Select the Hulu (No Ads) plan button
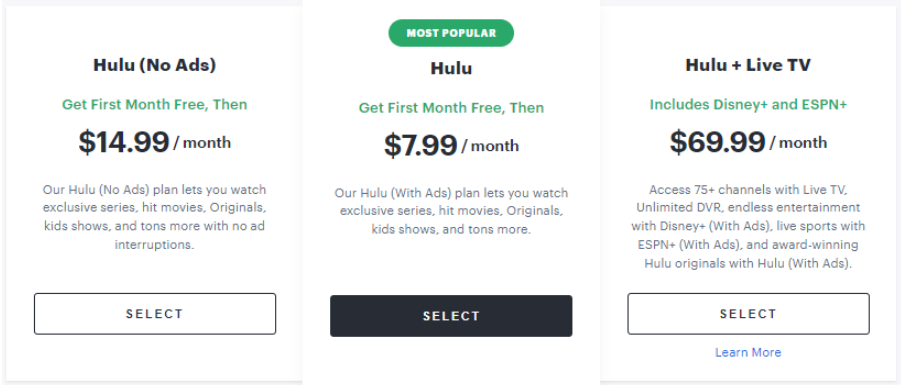901x385 pixels. click(x=155, y=314)
